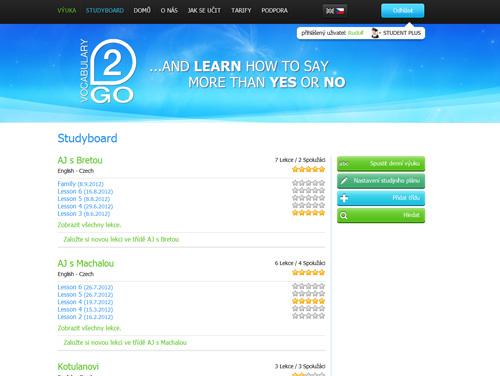The width and height of the screenshot is (500, 376).
Task: Click the Vocabulary 2 GO logo
Action: (108, 71)
